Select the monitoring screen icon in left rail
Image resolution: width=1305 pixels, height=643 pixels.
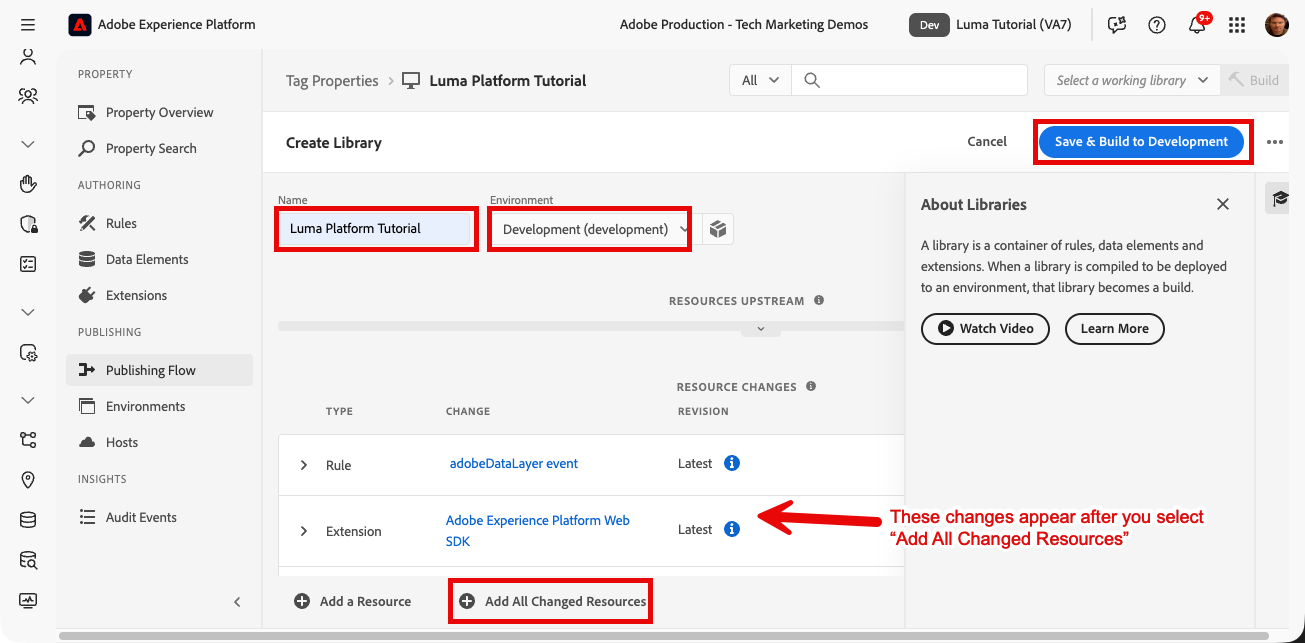click(x=28, y=600)
